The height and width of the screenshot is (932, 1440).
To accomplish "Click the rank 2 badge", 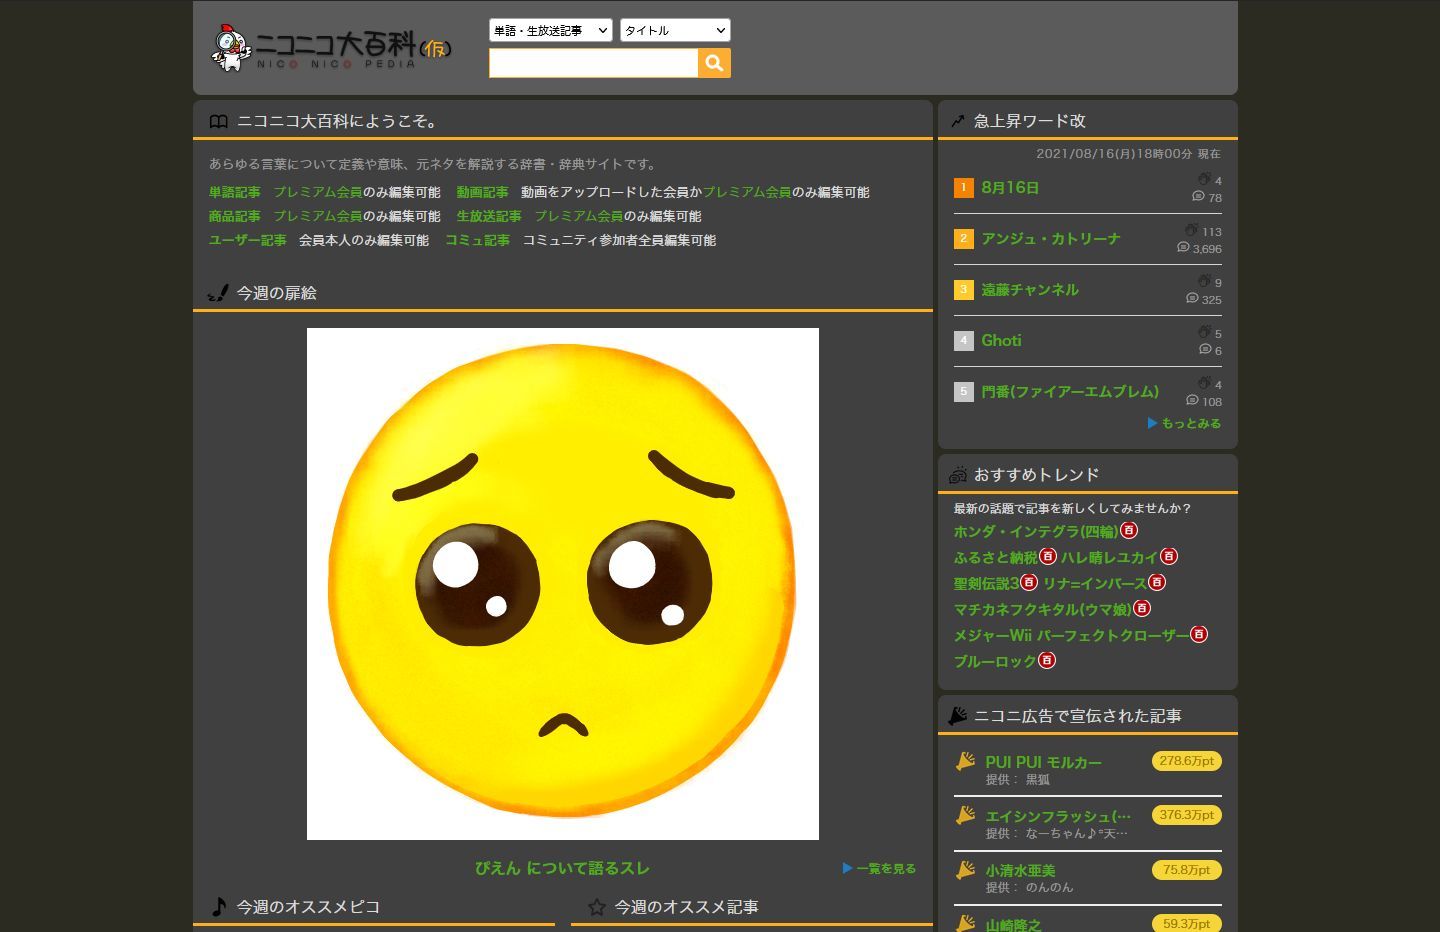I will coord(964,238).
